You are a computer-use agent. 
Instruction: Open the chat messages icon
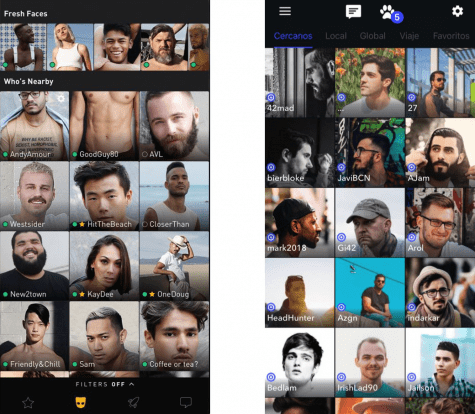(353, 12)
